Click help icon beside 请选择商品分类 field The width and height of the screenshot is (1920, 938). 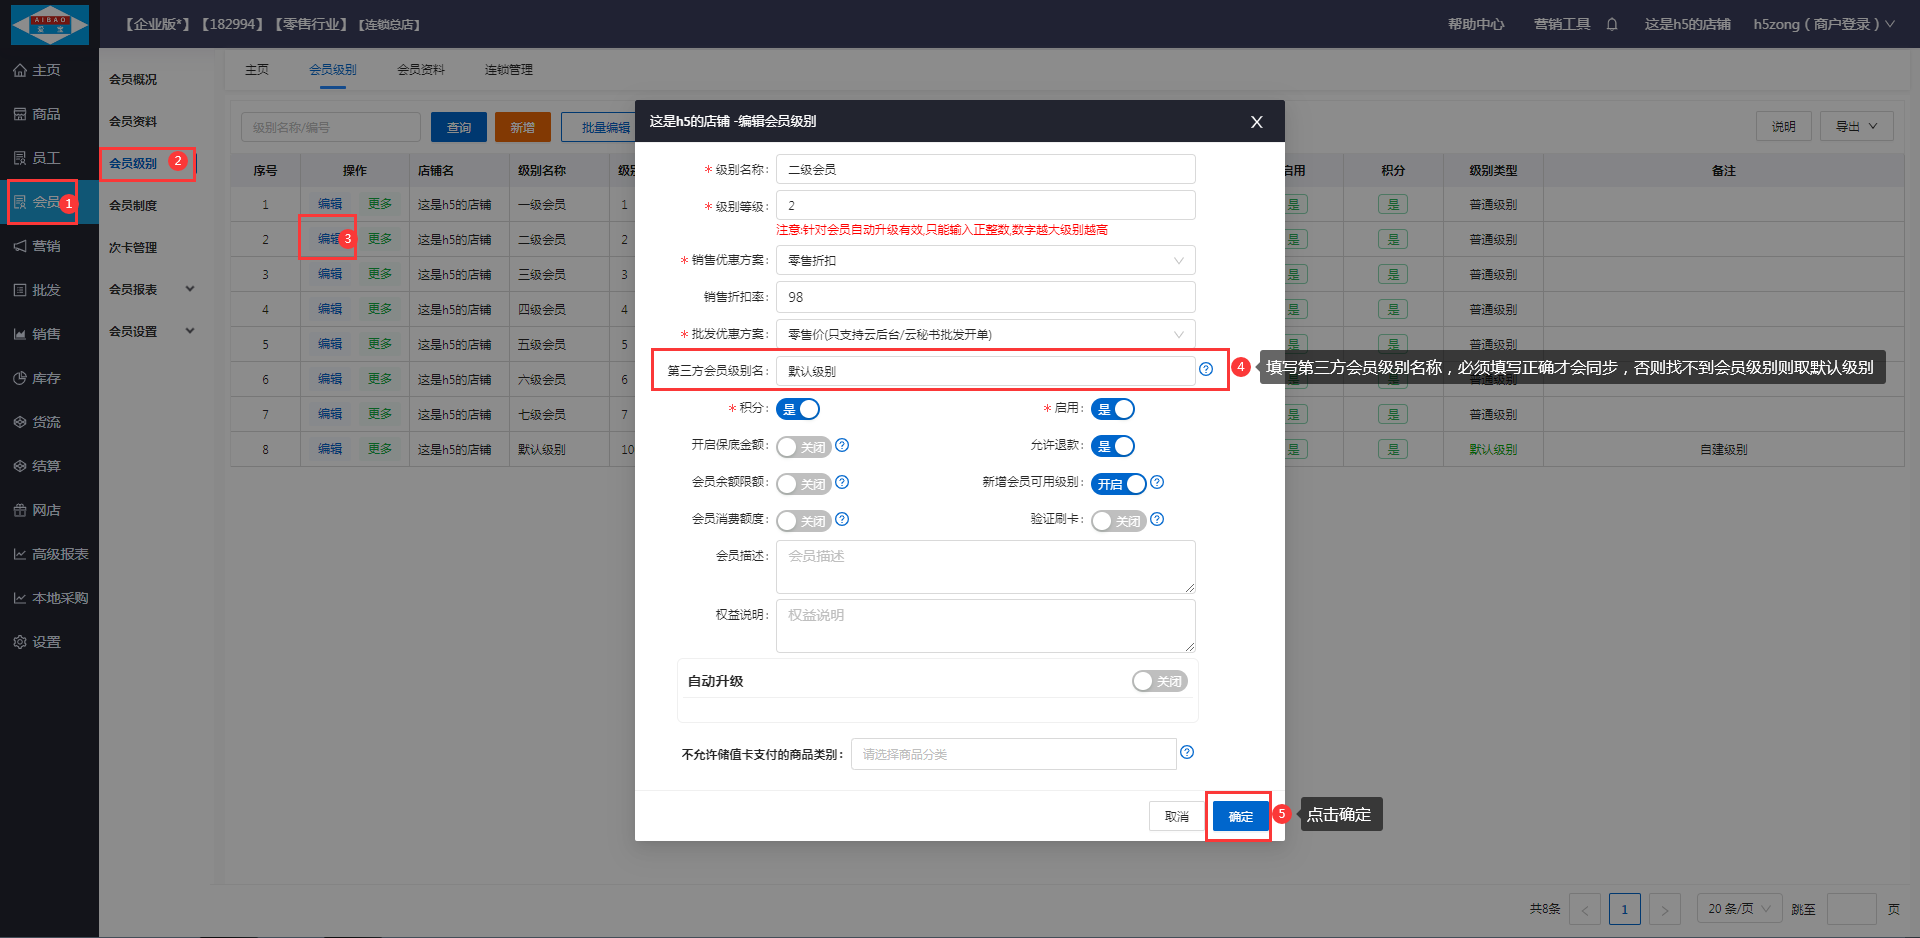(1187, 752)
